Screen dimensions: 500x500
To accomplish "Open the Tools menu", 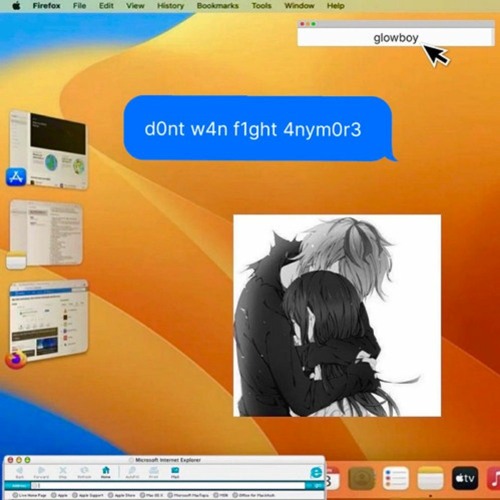I will (261, 6).
